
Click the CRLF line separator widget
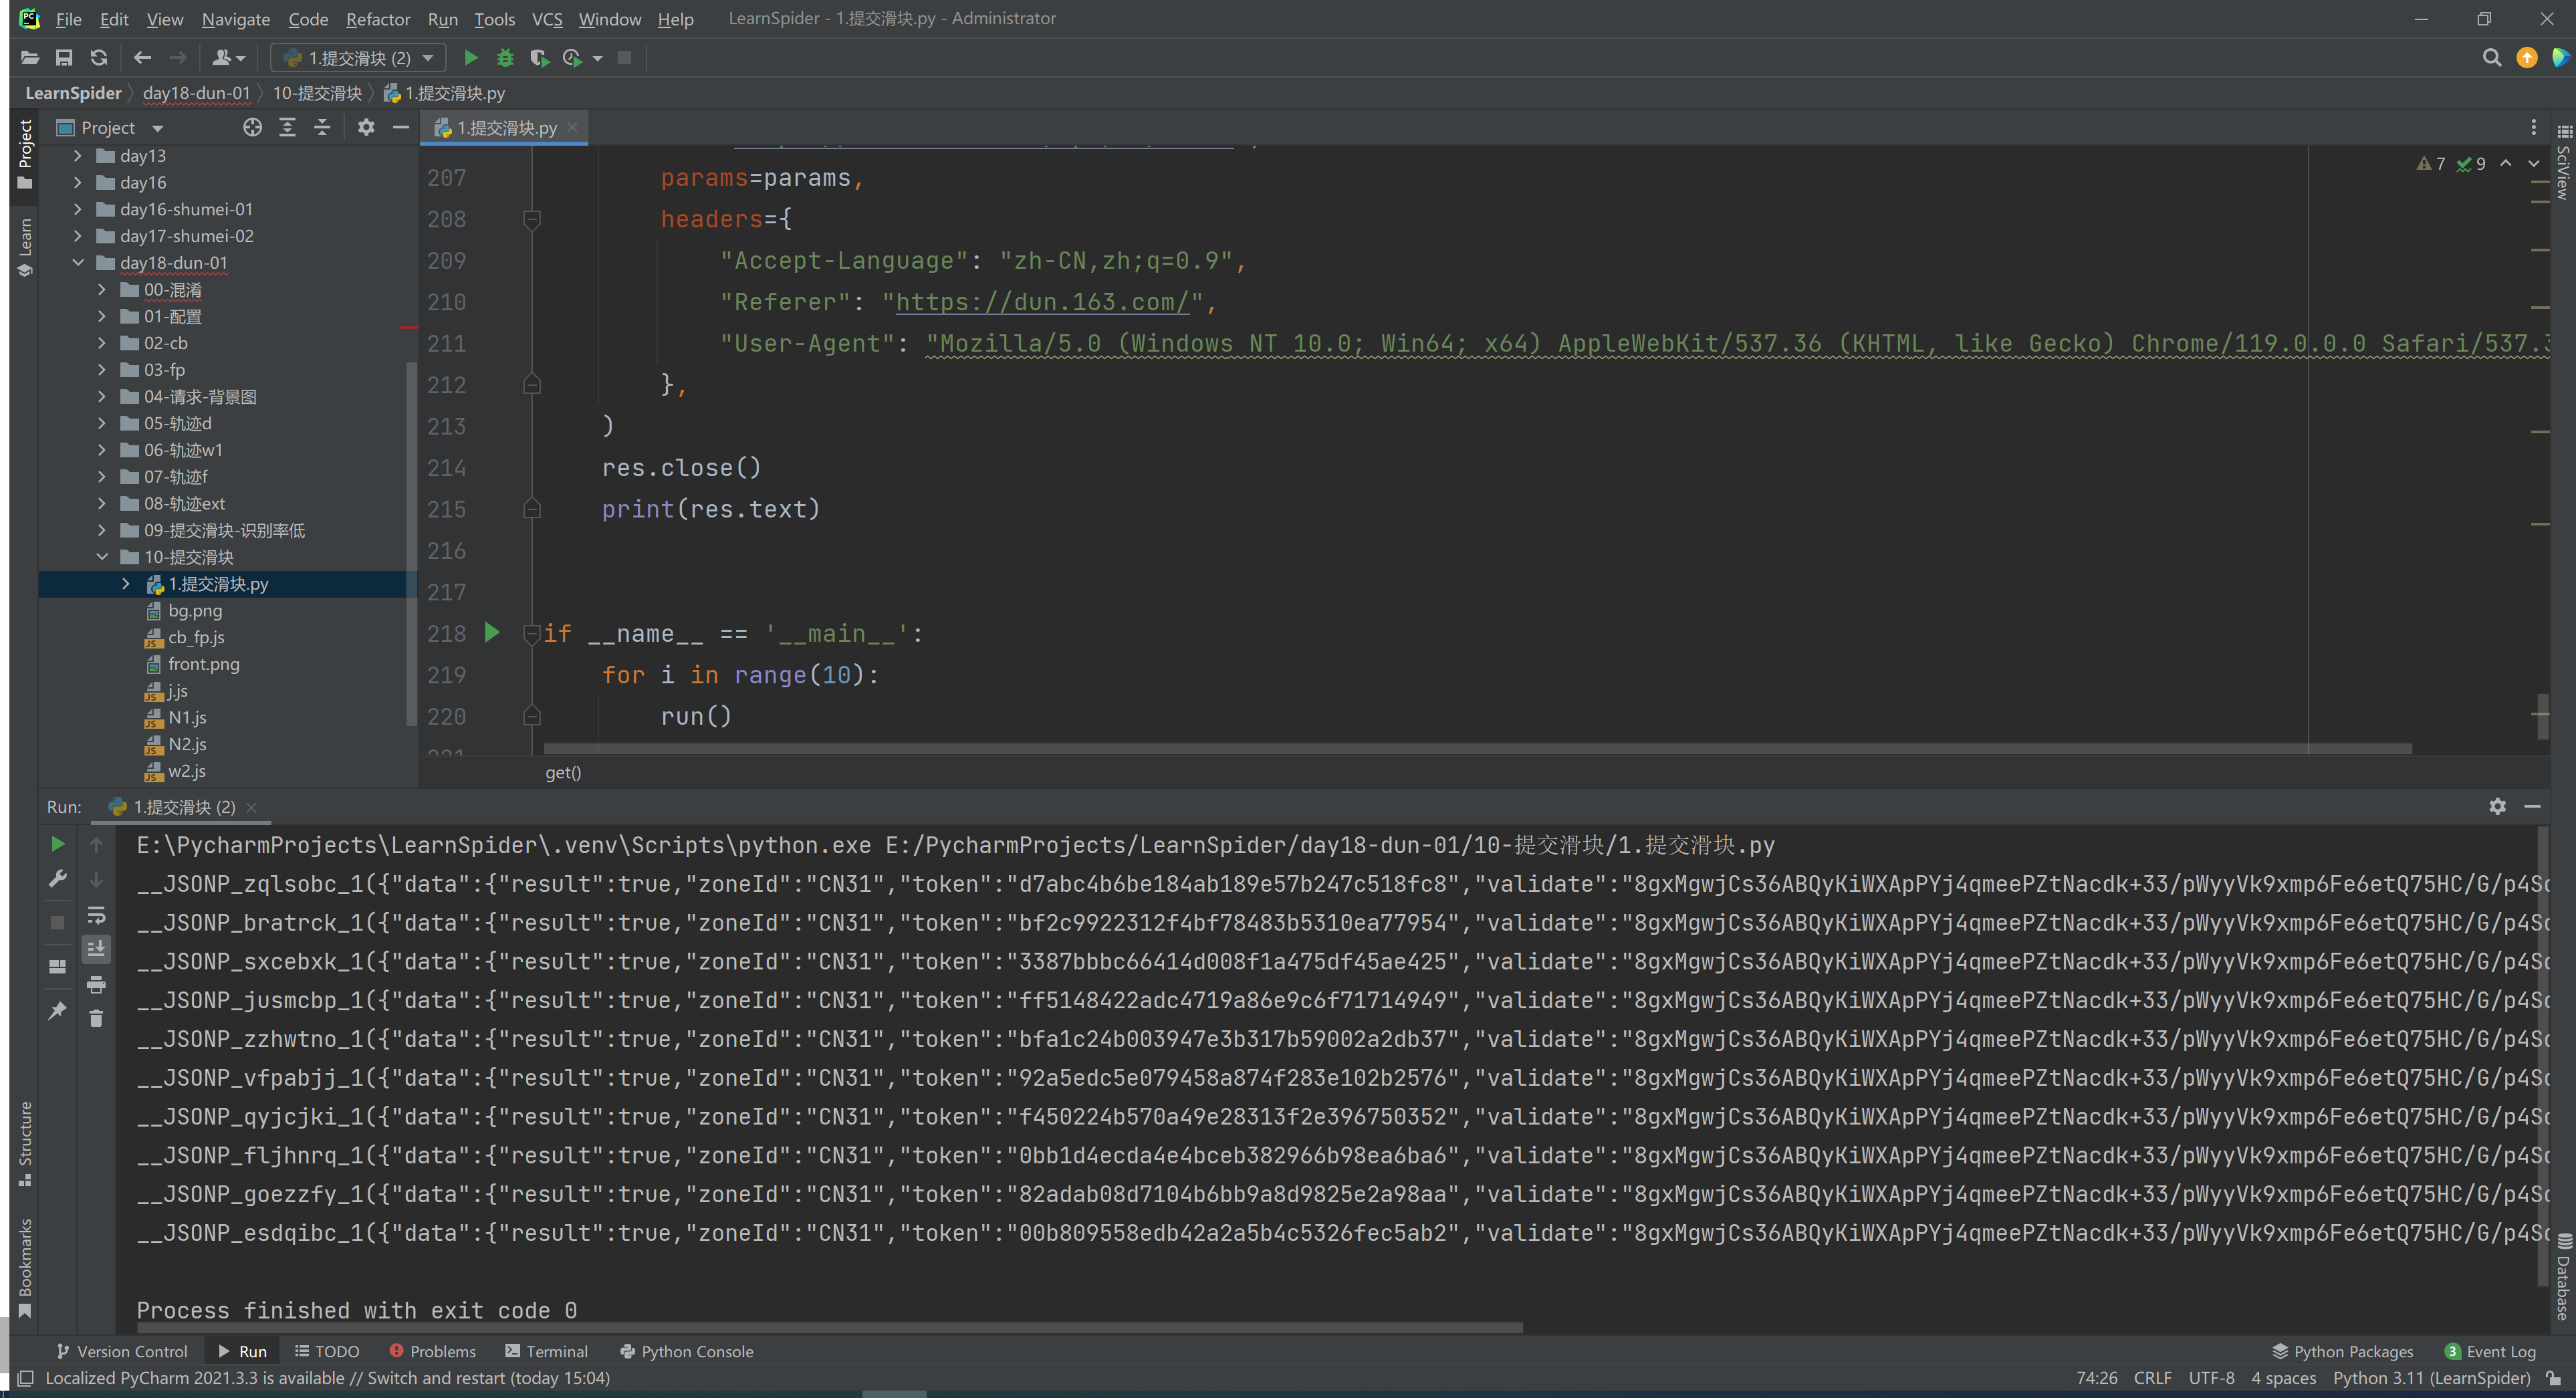[2152, 1378]
